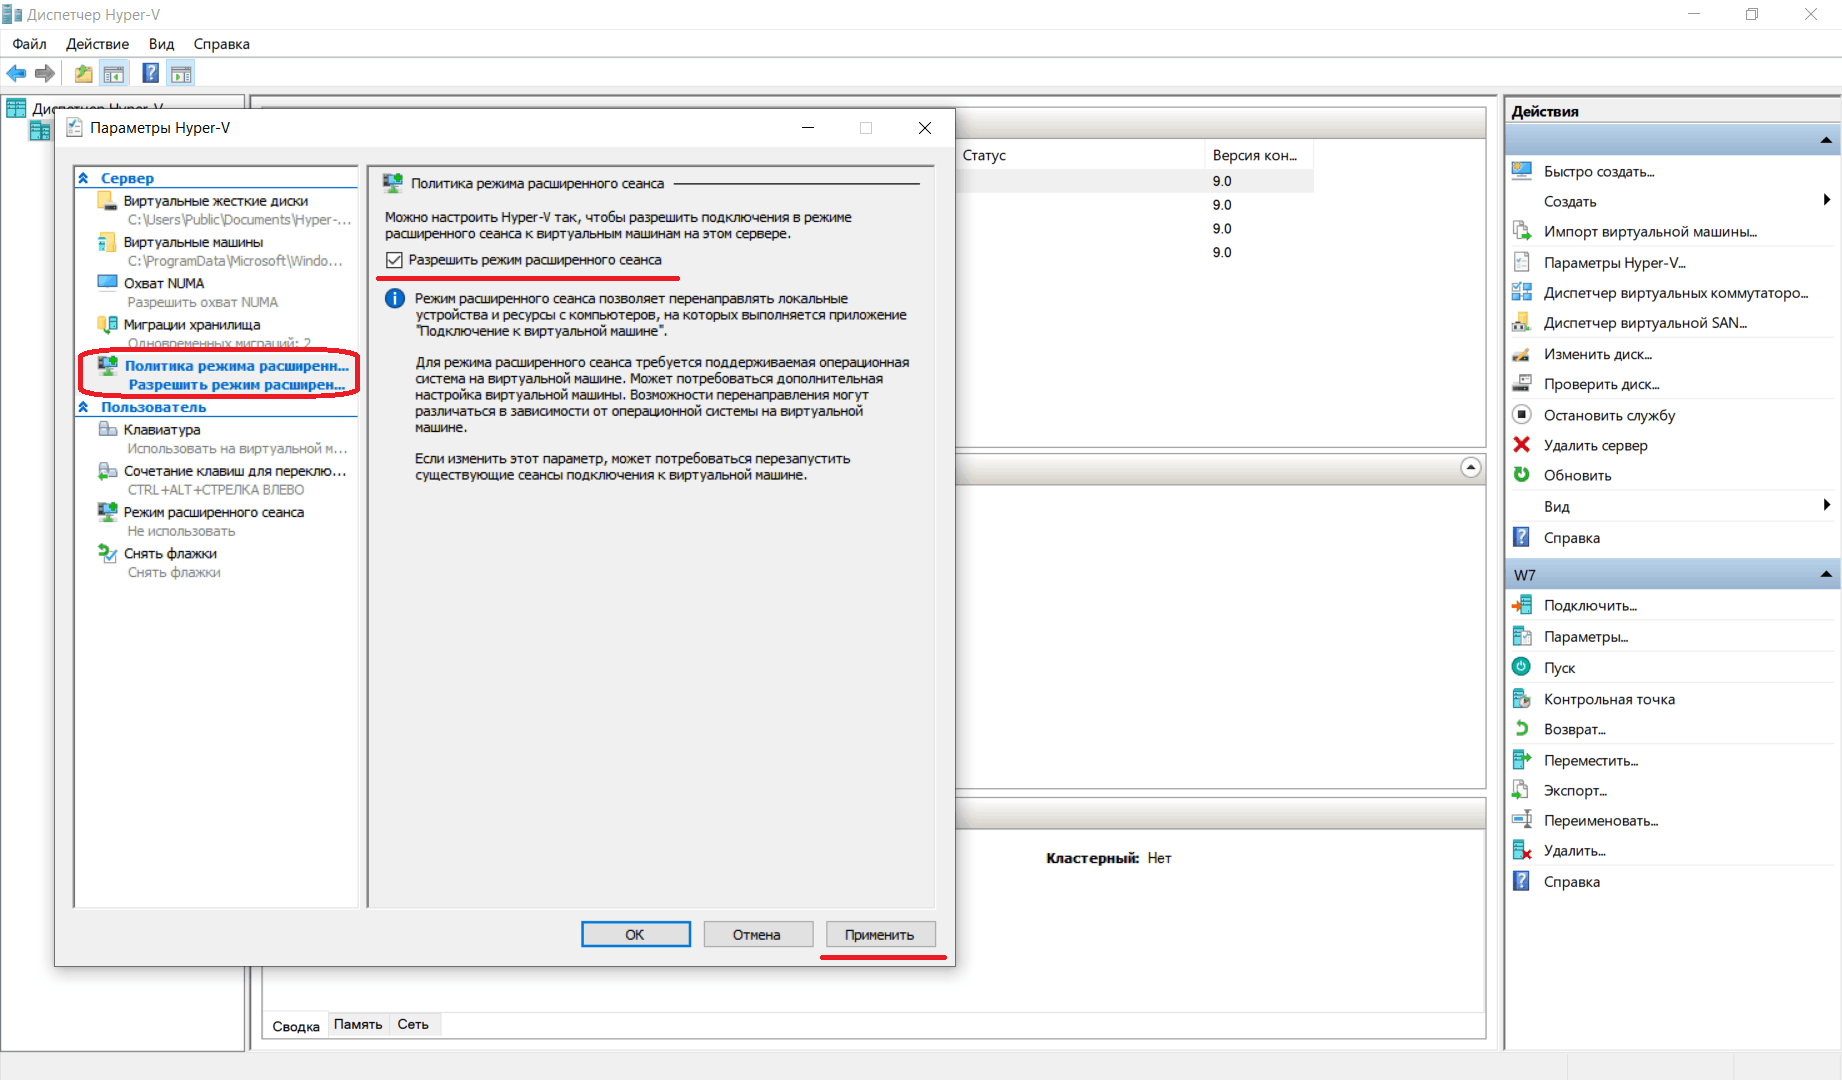Click the red X 'Удалить сервер' icon
Image resolution: width=1842 pixels, height=1080 pixels.
(x=1522, y=444)
